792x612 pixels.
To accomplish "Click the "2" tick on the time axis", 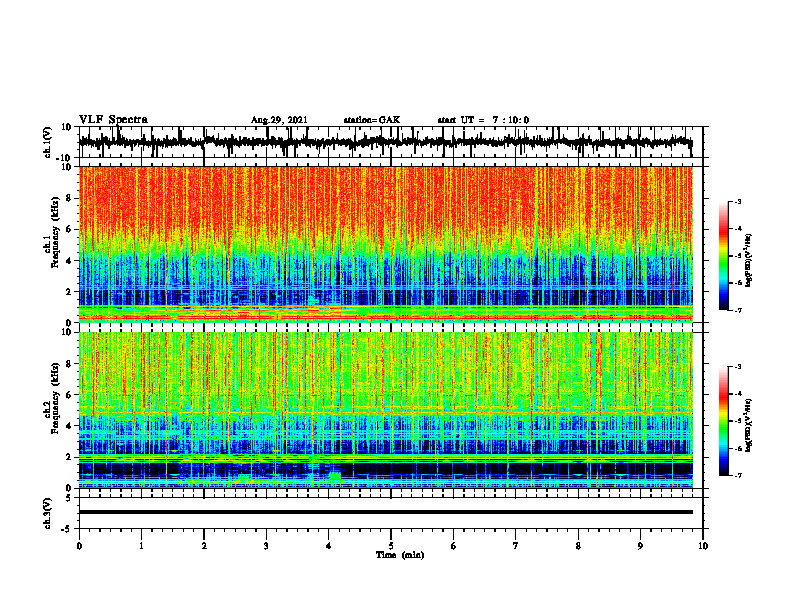I will [x=204, y=546].
